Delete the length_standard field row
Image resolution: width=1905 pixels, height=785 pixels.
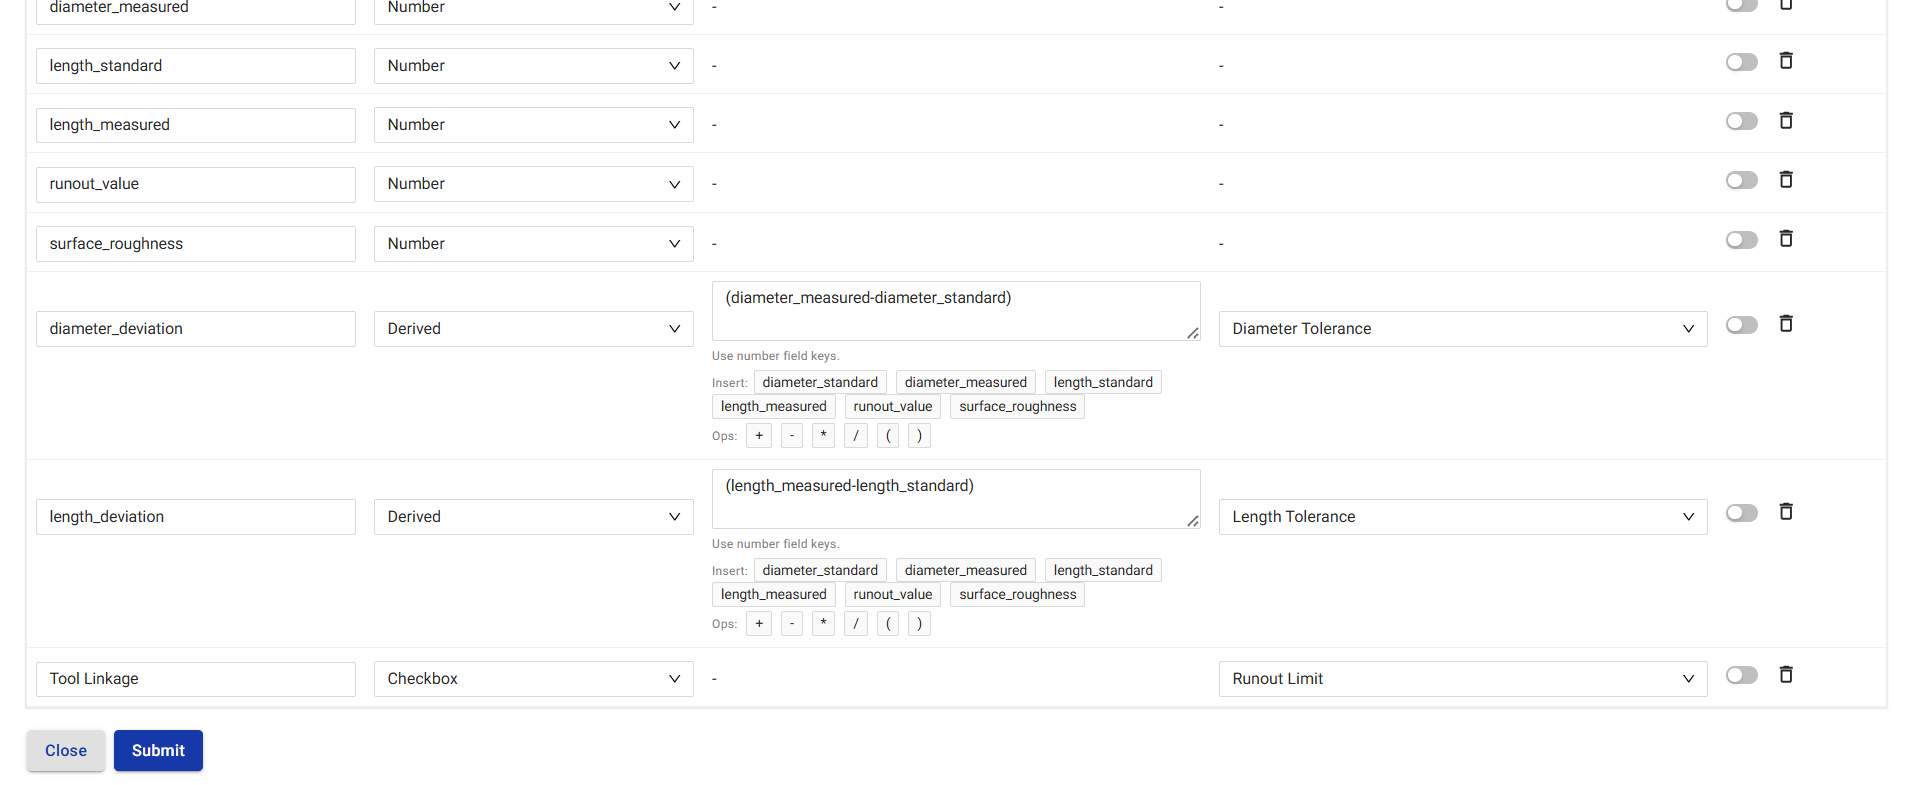(x=1785, y=61)
